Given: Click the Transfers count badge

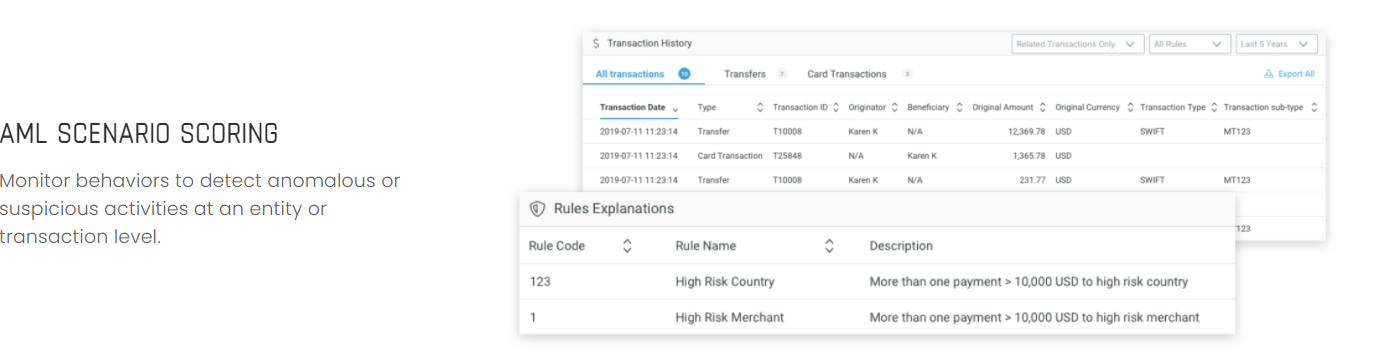Looking at the screenshot, I should pos(781,74).
